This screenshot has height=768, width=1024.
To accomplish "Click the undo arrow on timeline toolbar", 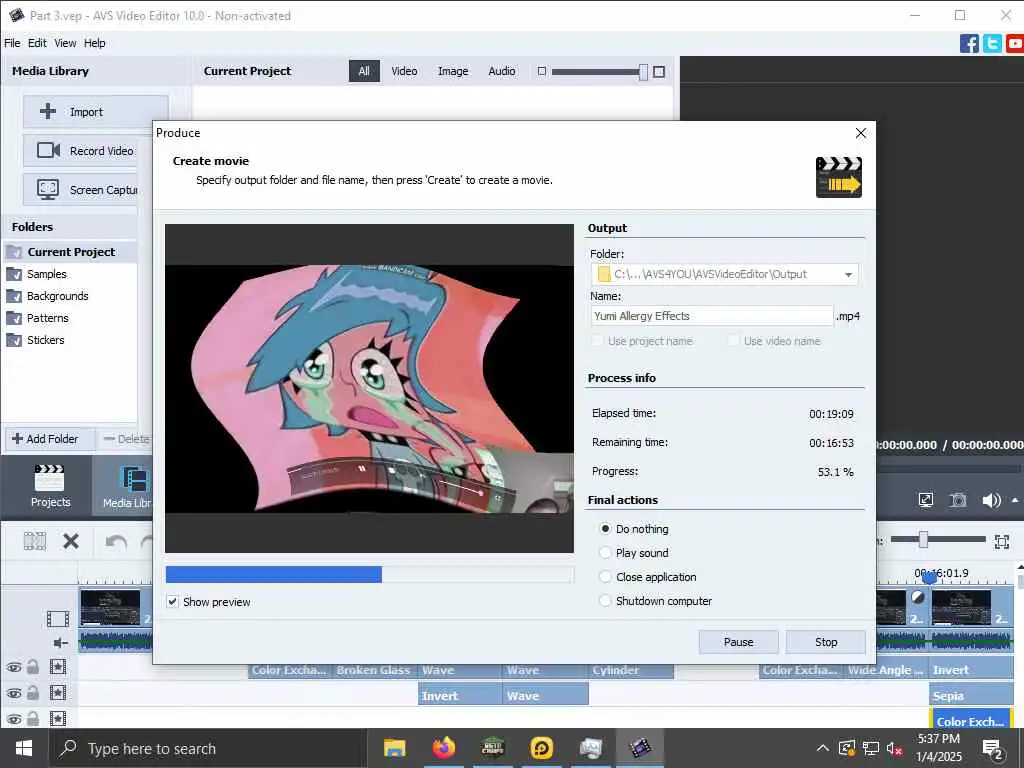I will (x=116, y=541).
